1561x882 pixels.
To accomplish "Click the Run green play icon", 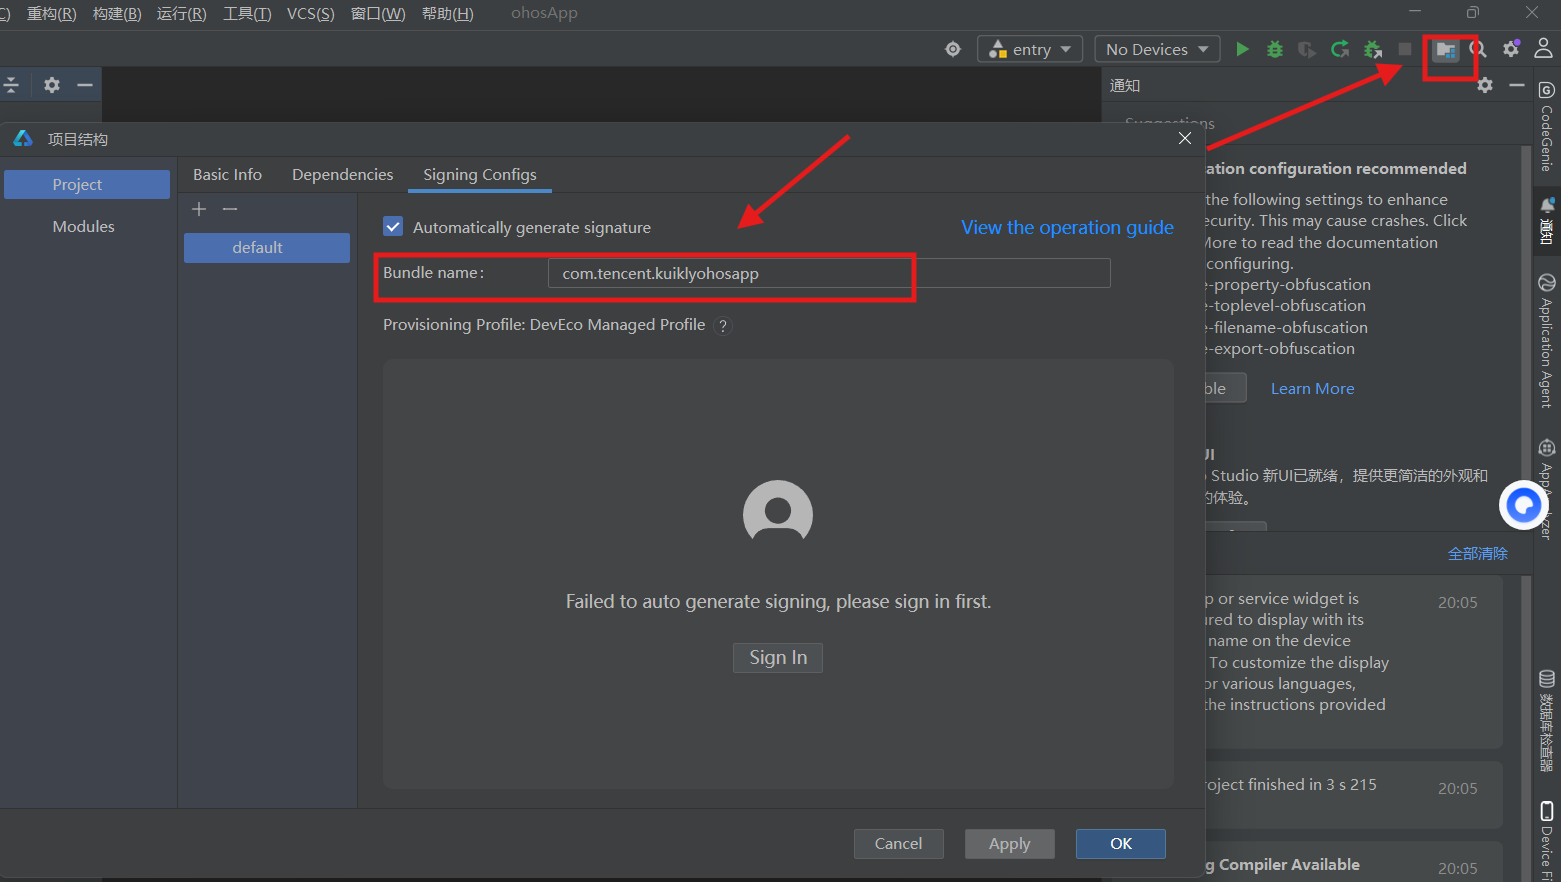I will point(1242,49).
